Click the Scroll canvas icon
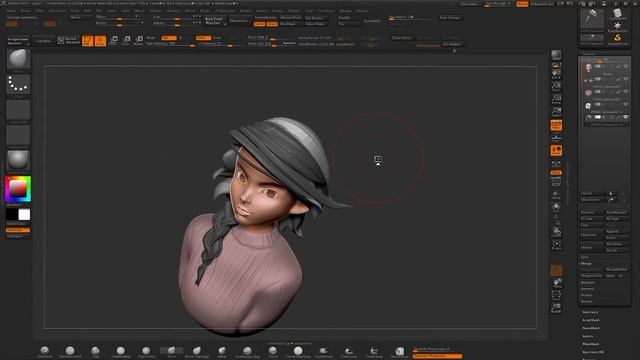640x360 pixels. pos(556,74)
